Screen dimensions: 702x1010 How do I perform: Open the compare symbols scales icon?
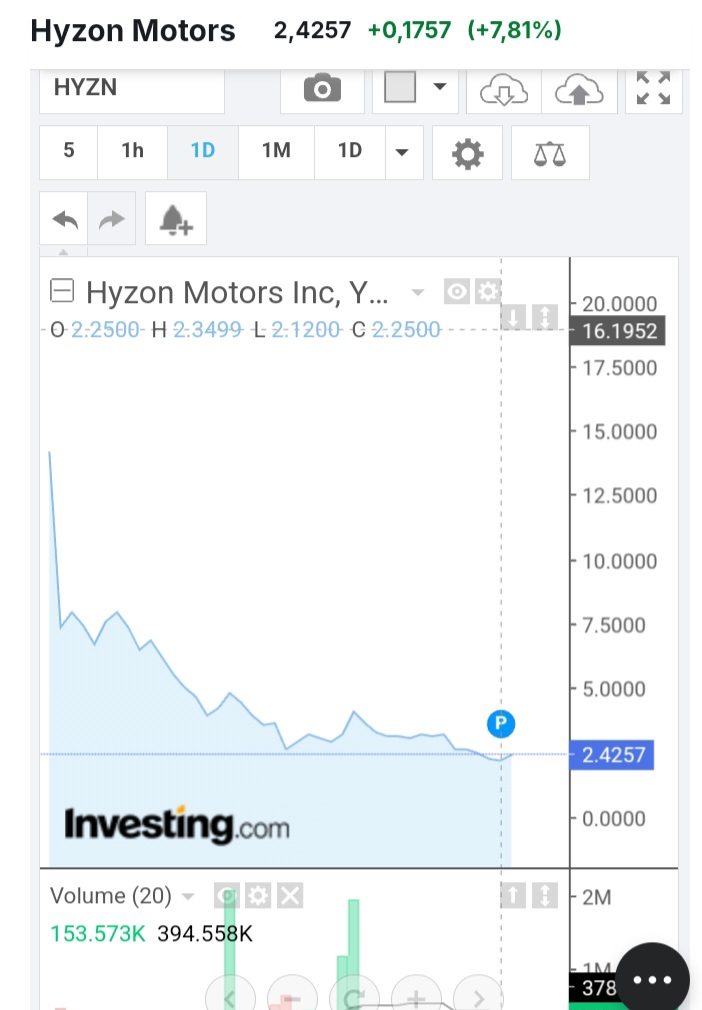click(549, 153)
